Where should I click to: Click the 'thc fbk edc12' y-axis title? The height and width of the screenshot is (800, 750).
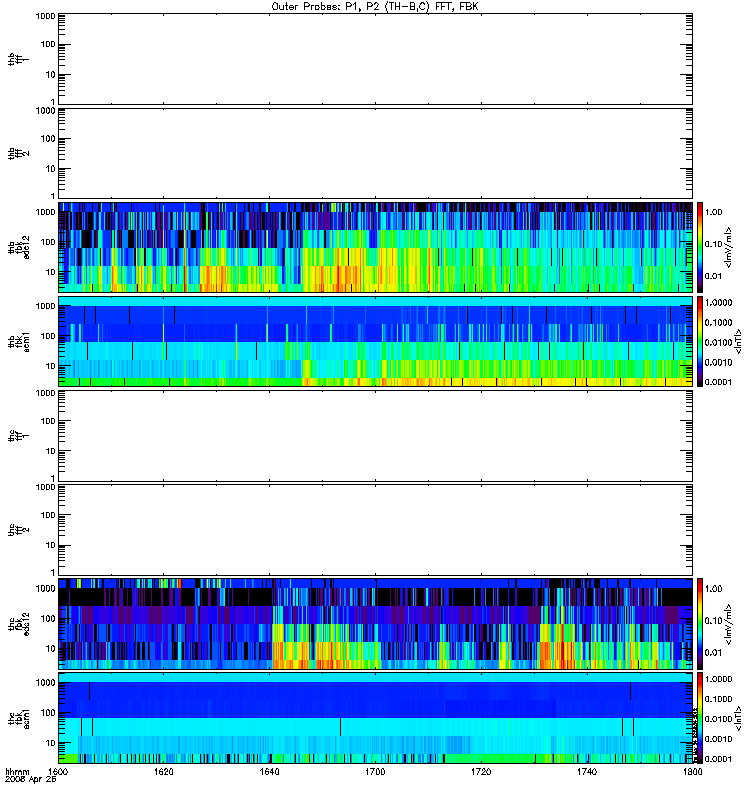coord(18,623)
